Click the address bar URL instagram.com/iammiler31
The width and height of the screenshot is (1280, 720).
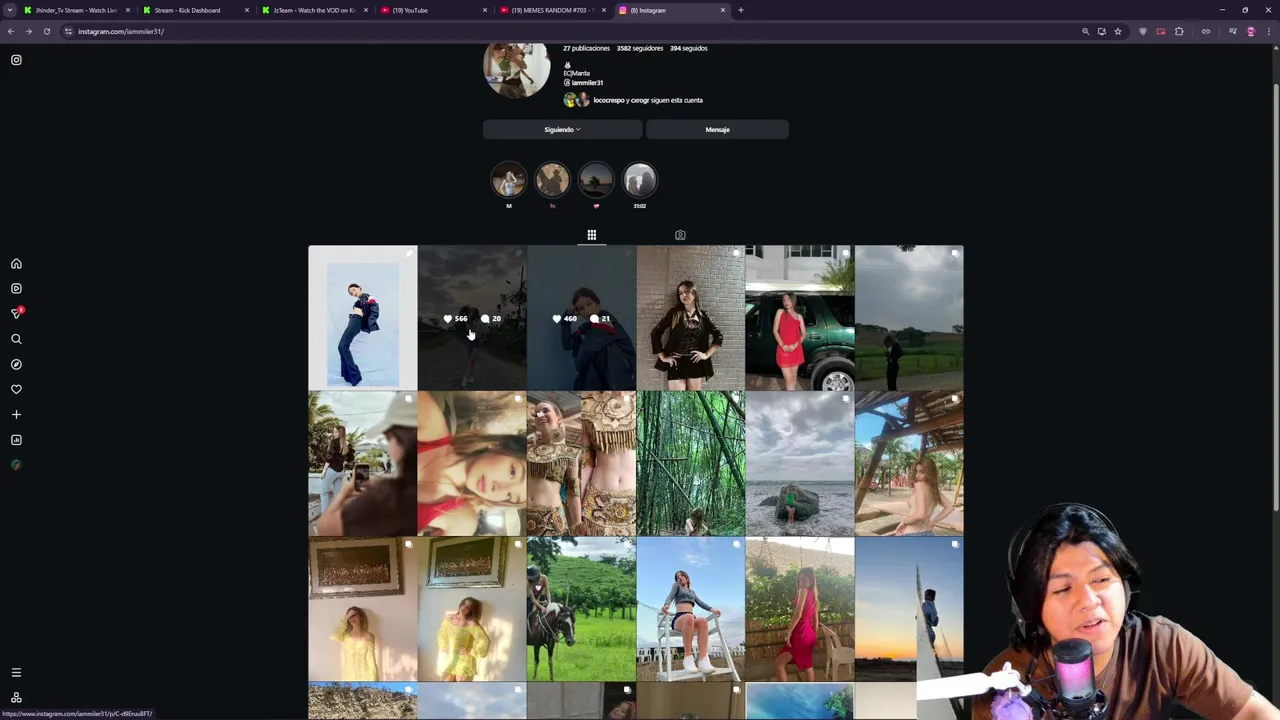click(121, 31)
